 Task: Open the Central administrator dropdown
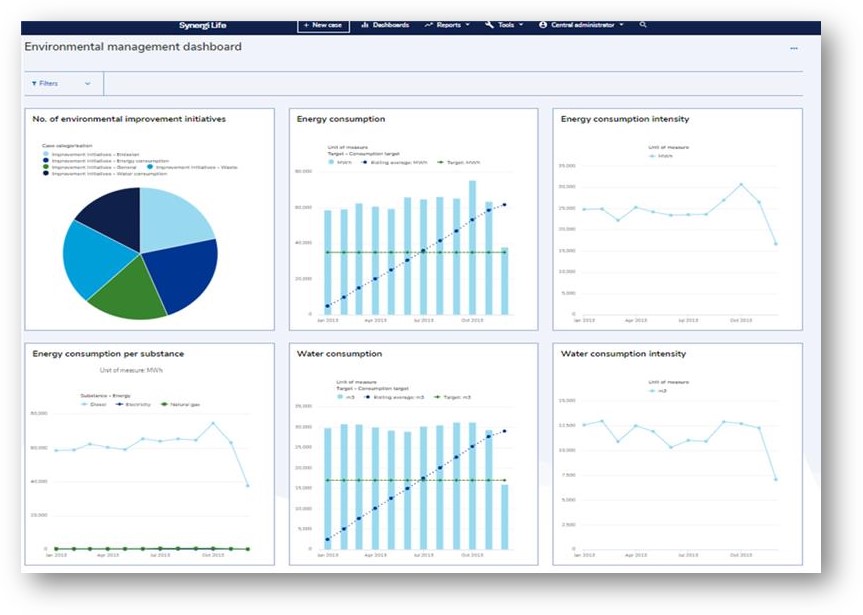click(585, 25)
